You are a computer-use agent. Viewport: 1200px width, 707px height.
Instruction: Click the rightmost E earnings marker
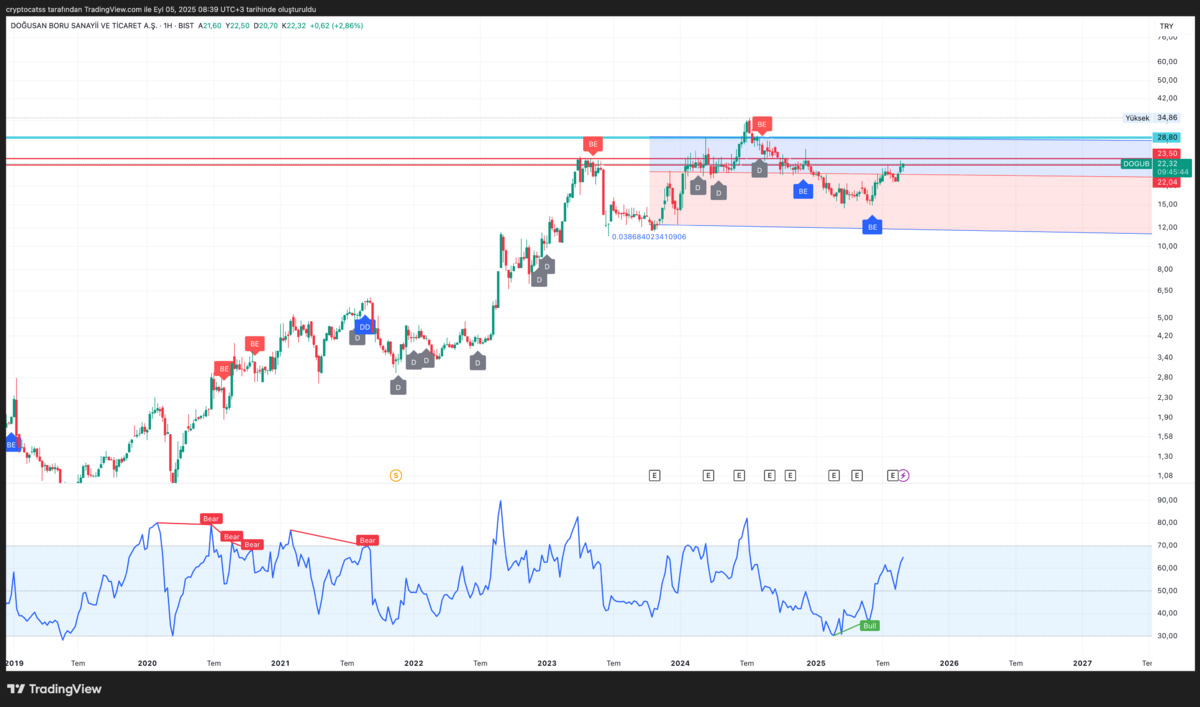pos(893,476)
